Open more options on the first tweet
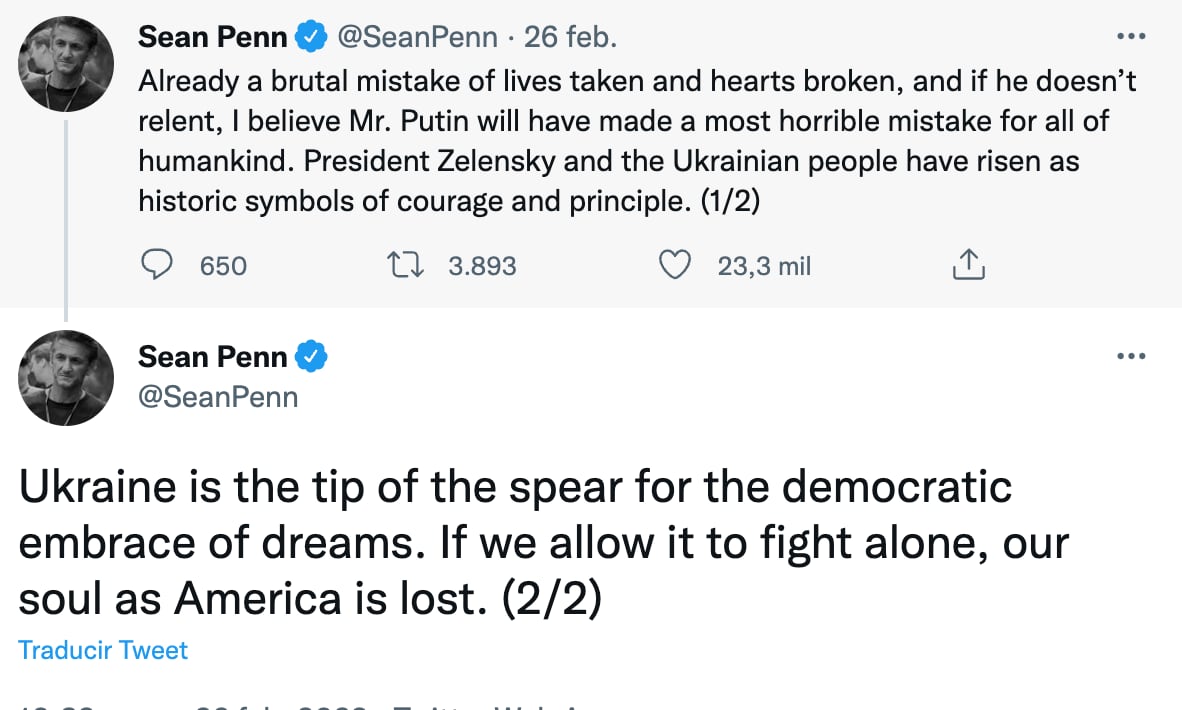This screenshot has width=1182, height=710. 1130,37
